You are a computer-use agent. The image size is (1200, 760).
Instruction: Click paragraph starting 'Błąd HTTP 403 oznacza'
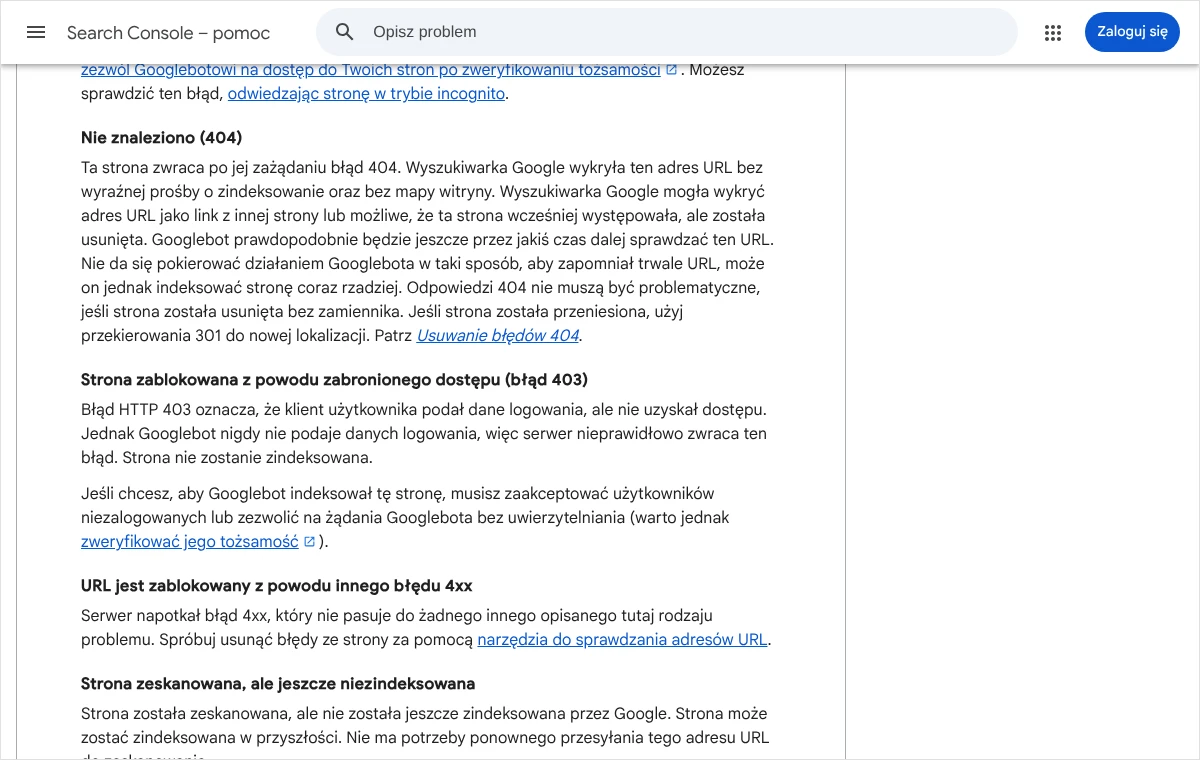click(424, 434)
